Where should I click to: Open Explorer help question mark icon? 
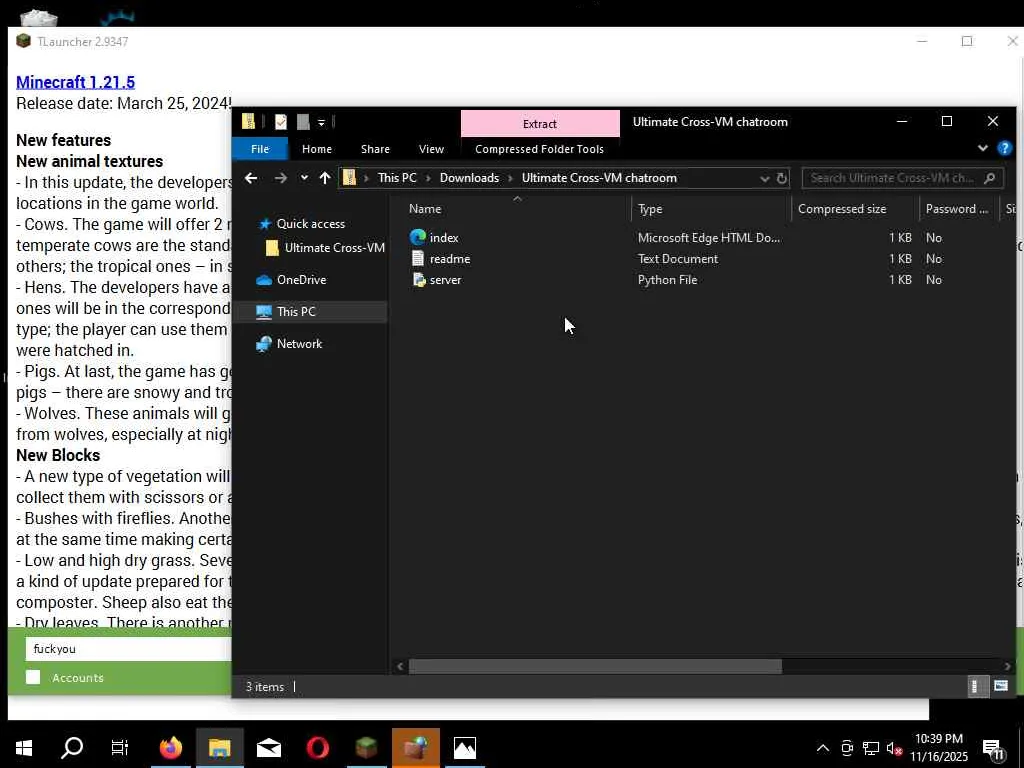coord(1004,148)
